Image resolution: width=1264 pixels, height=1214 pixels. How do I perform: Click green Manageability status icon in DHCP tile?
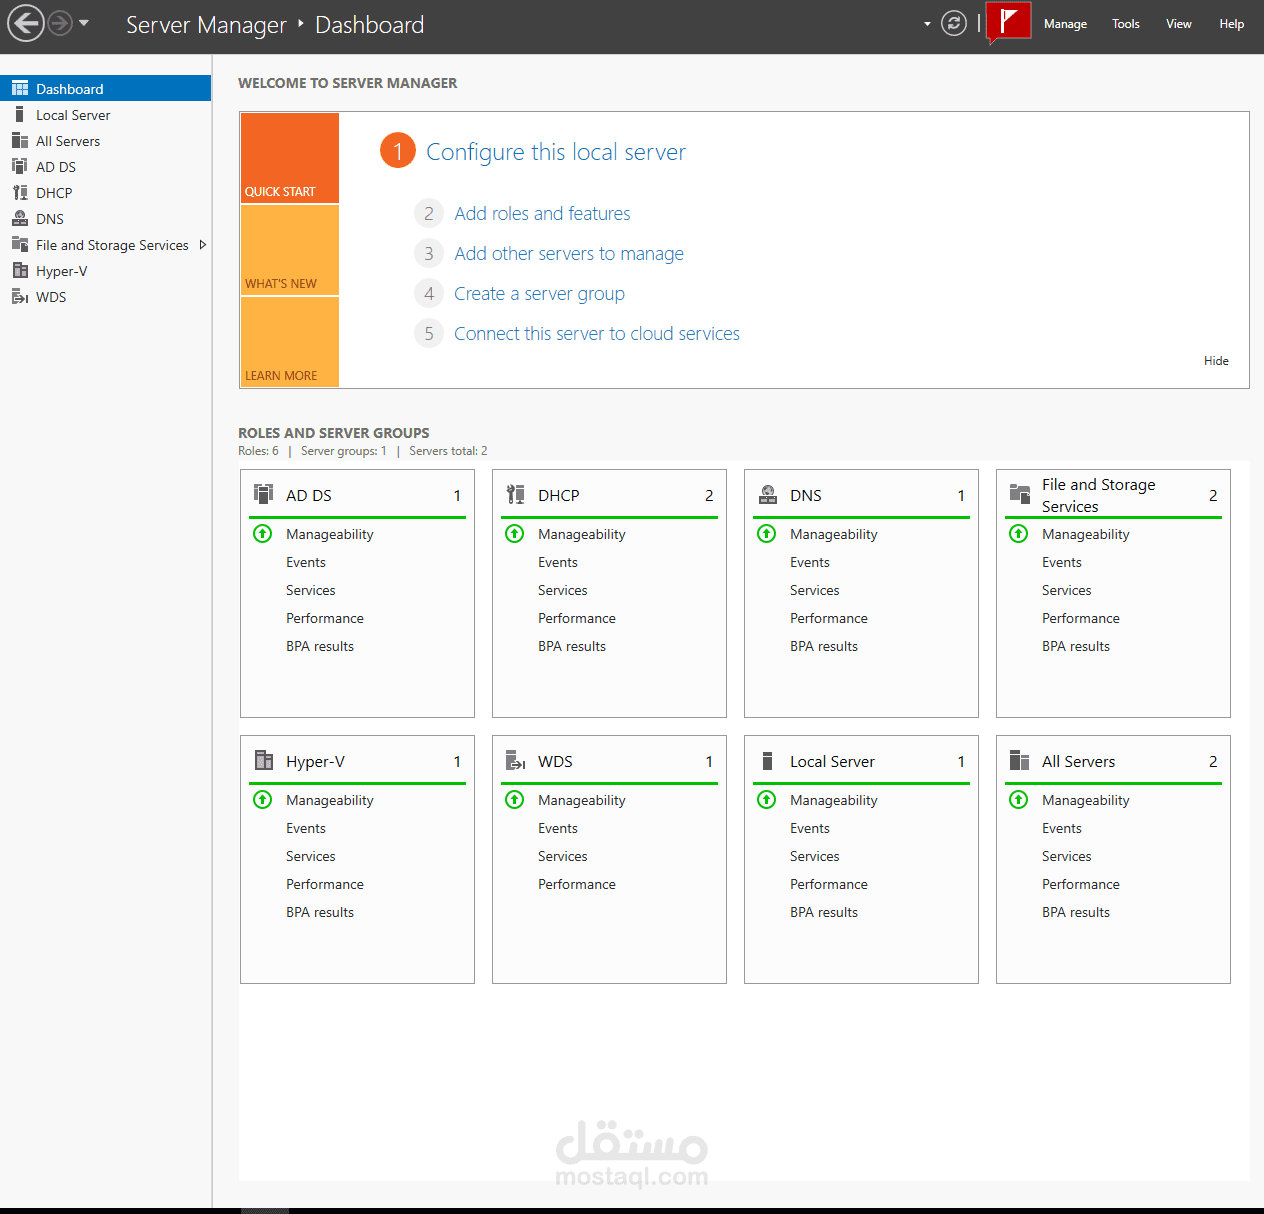click(x=514, y=534)
